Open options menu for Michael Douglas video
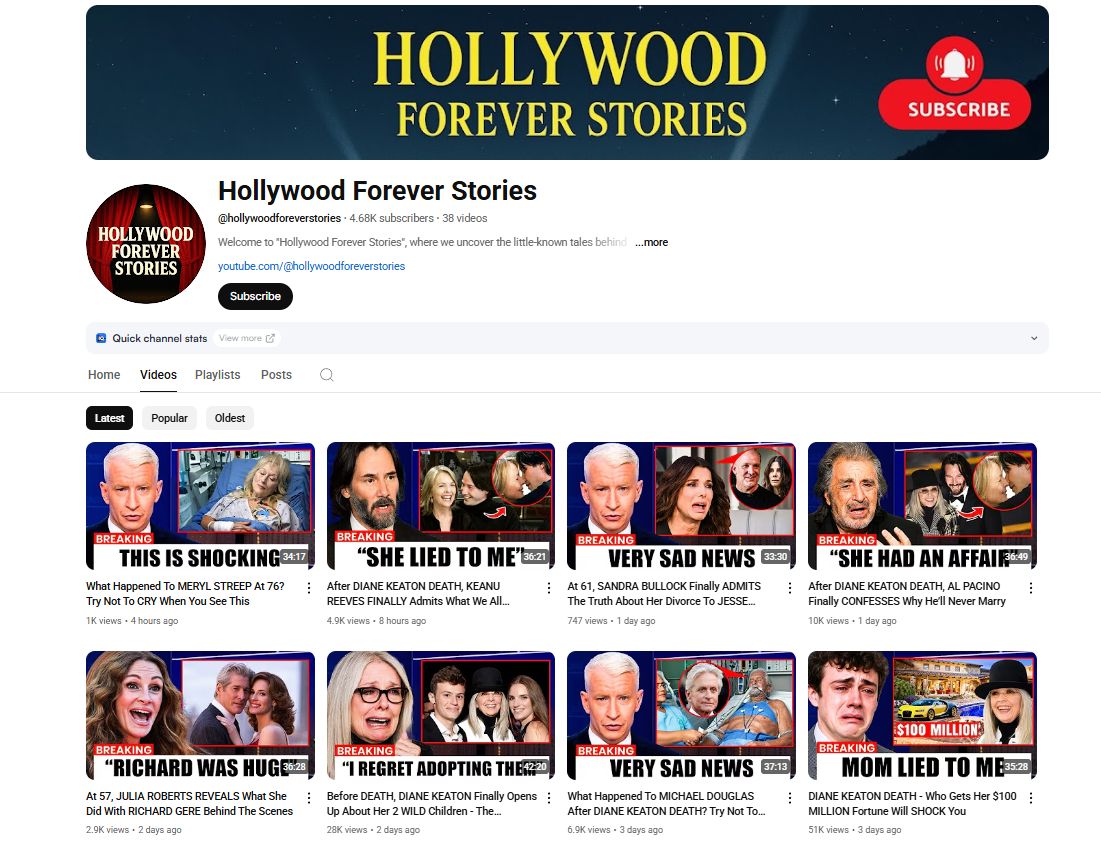Screen dimensions: 1101x847 click(789, 798)
